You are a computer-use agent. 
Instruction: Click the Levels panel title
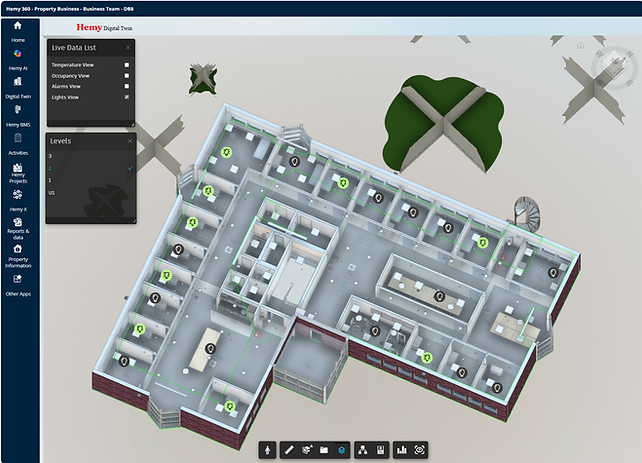61,141
